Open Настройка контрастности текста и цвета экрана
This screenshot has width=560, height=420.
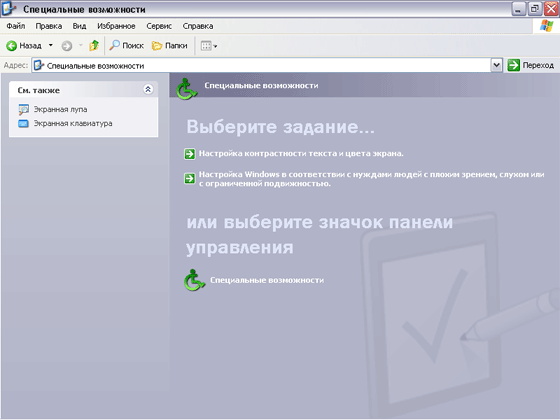(x=301, y=154)
